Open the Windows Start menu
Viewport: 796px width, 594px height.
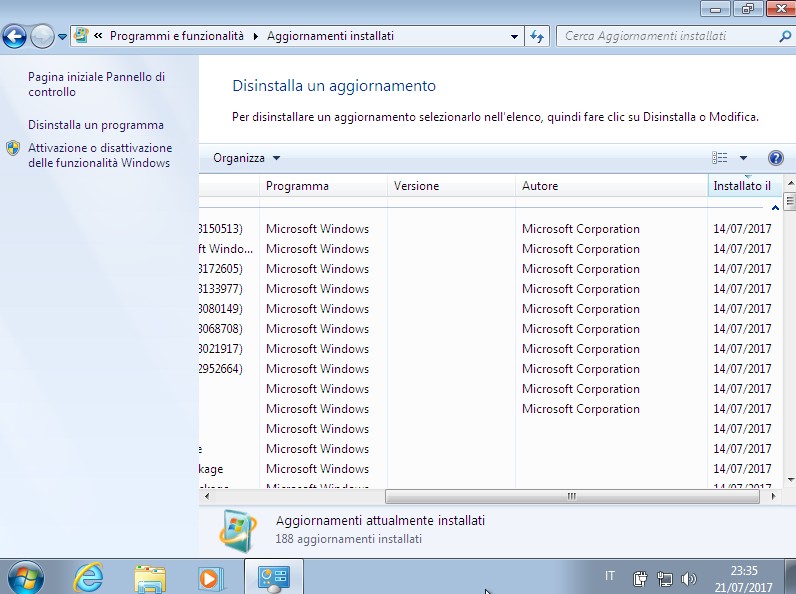(x=25, y=577)
